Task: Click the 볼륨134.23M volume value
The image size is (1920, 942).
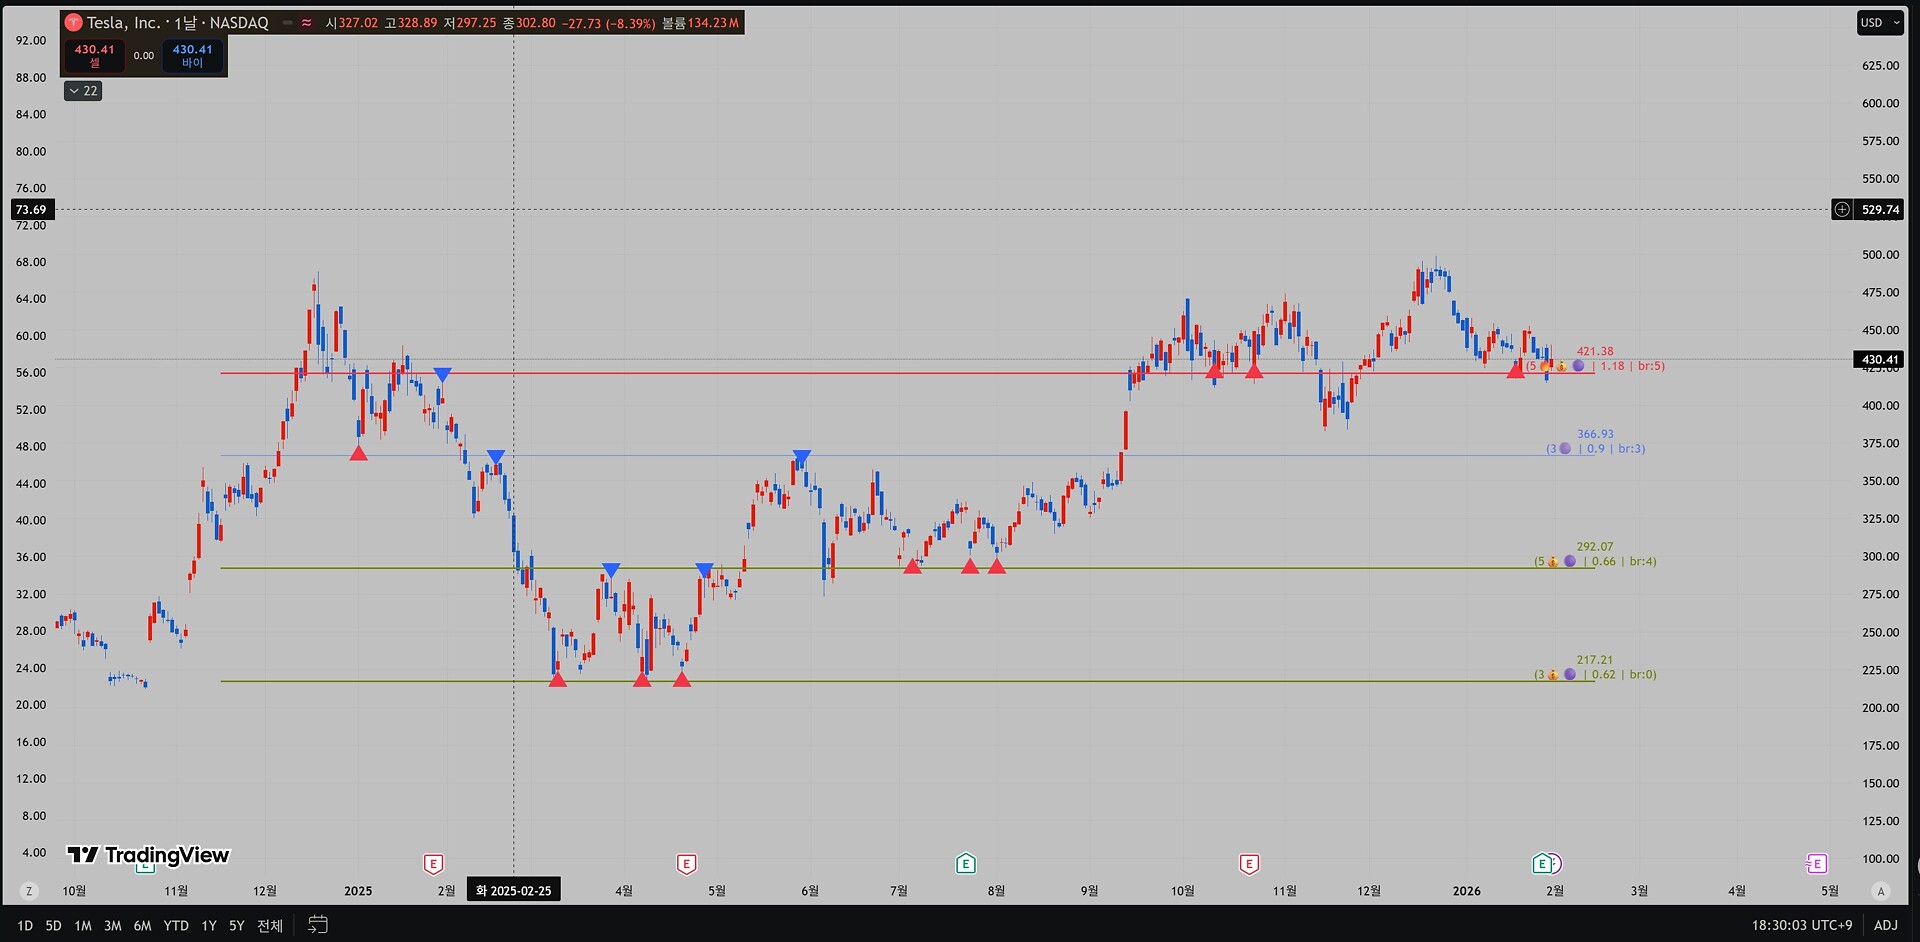Action: tap(700, 23)
